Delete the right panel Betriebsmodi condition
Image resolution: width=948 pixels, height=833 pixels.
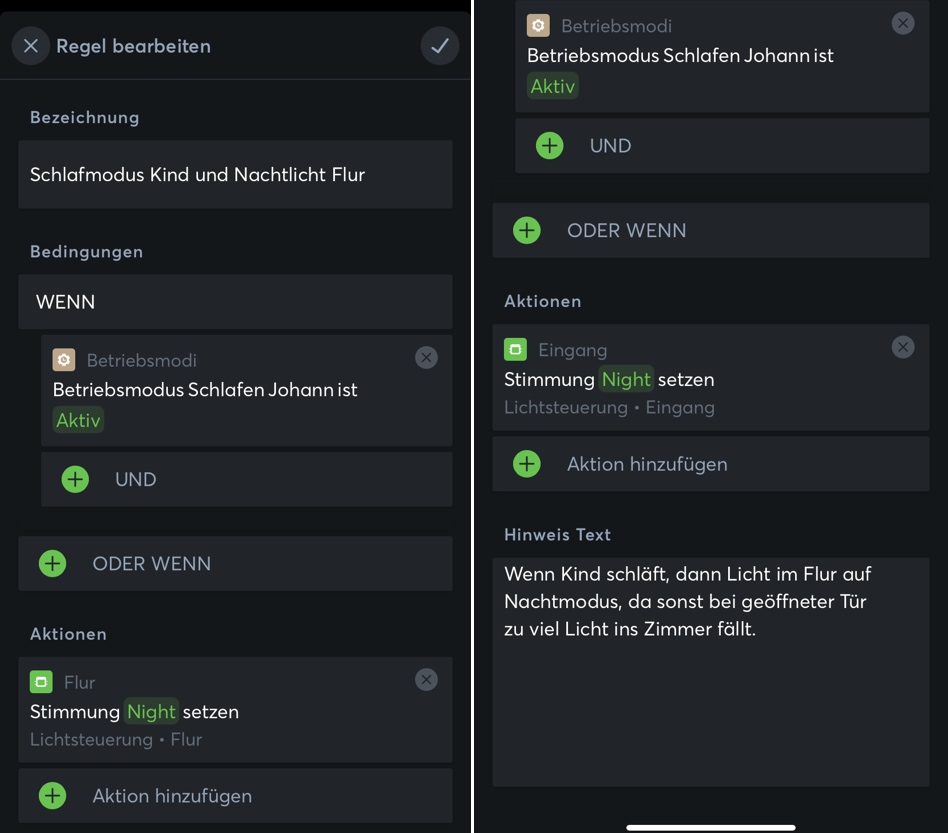tap(903, 23)
